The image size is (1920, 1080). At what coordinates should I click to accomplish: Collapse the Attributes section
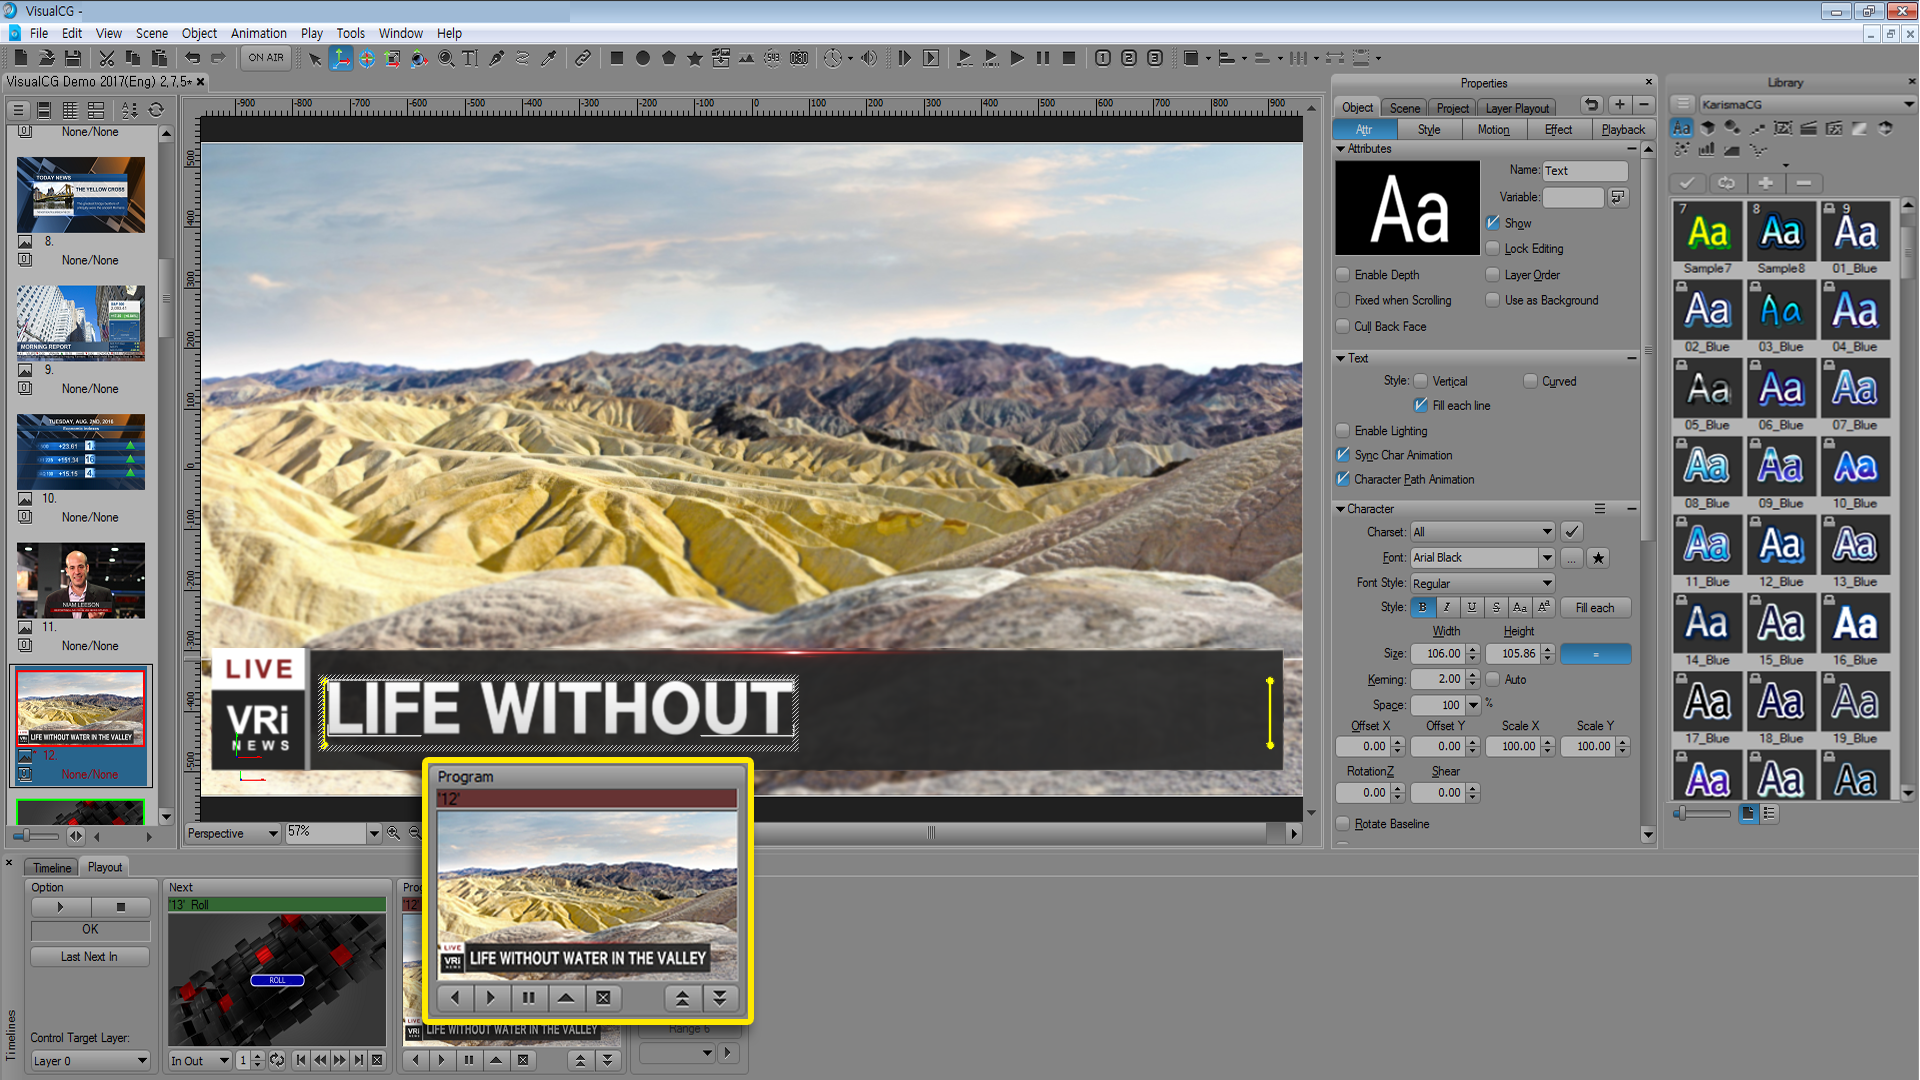click(x=1341, y=149)
